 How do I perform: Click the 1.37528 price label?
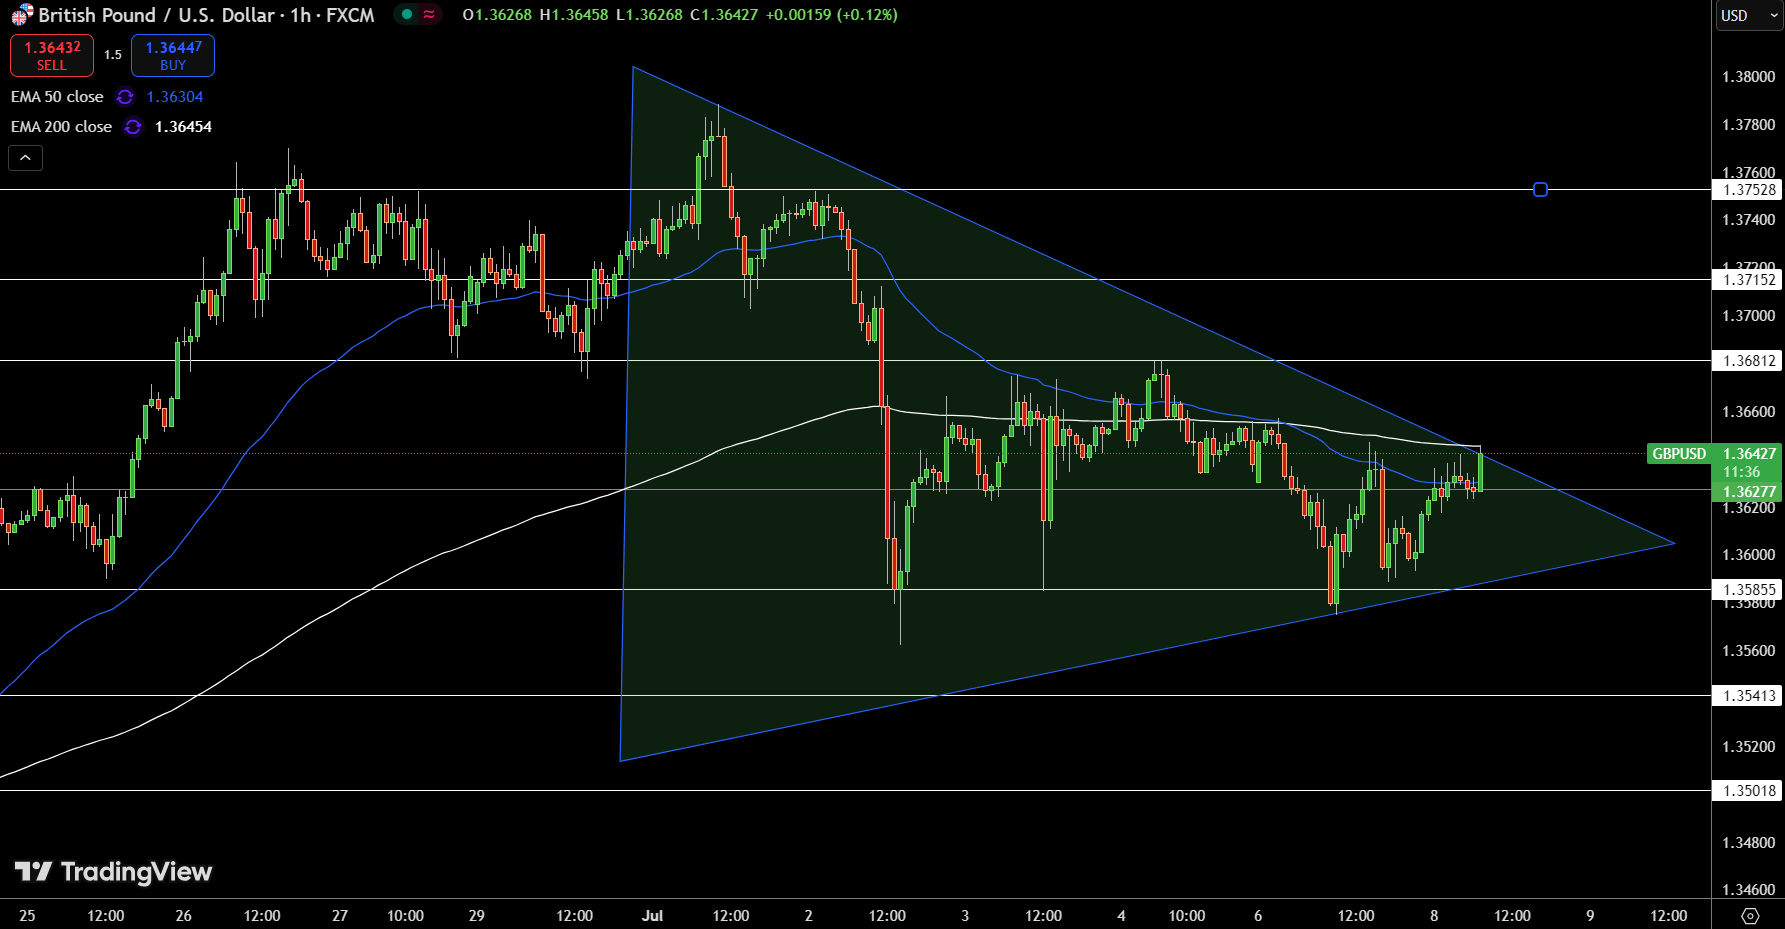coord(1748,190)
